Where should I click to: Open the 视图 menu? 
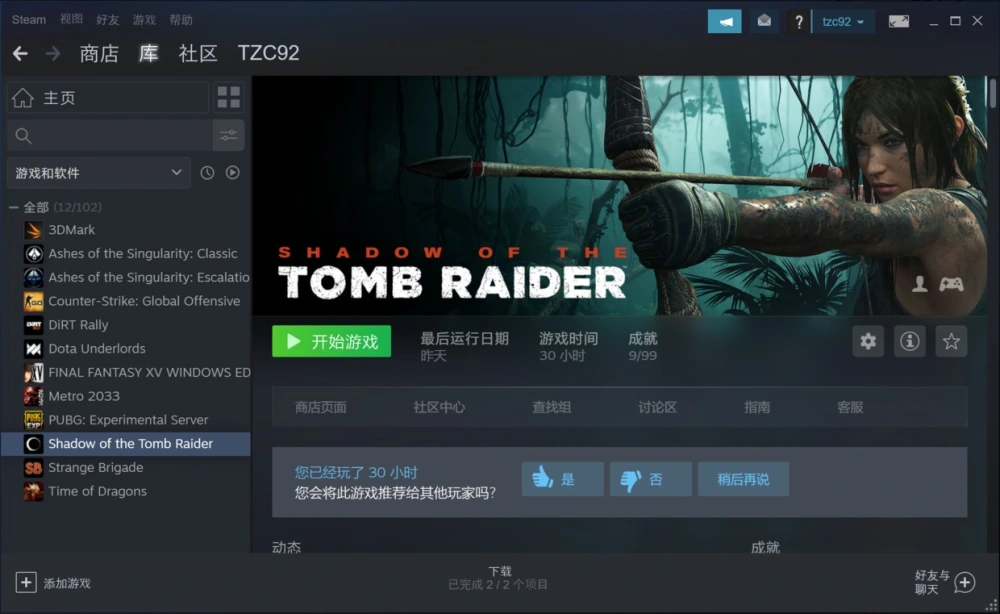point(71,20)
